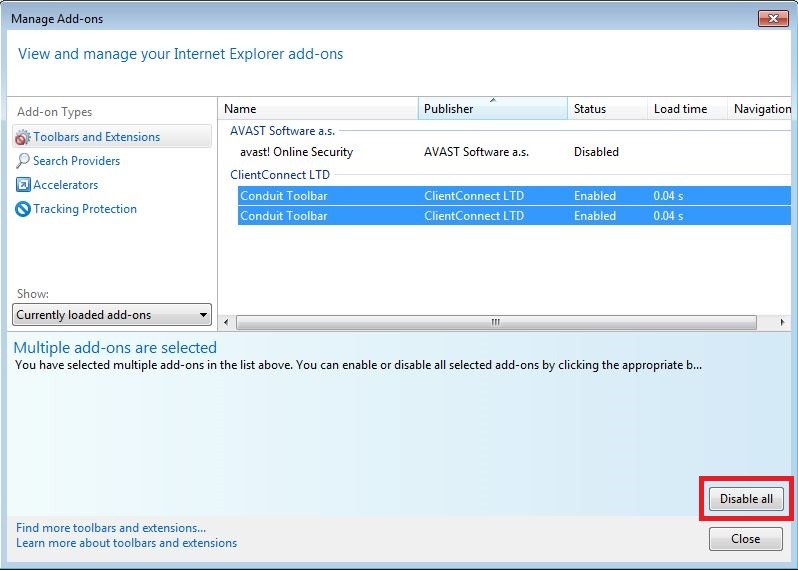Open the Show add-ons dropdown
798x570 pixels.
pos(111,315)
